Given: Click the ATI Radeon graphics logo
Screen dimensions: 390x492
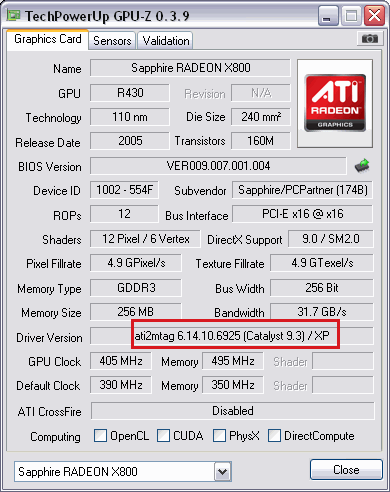Looking at the screenshot, I should pos(335,103).
